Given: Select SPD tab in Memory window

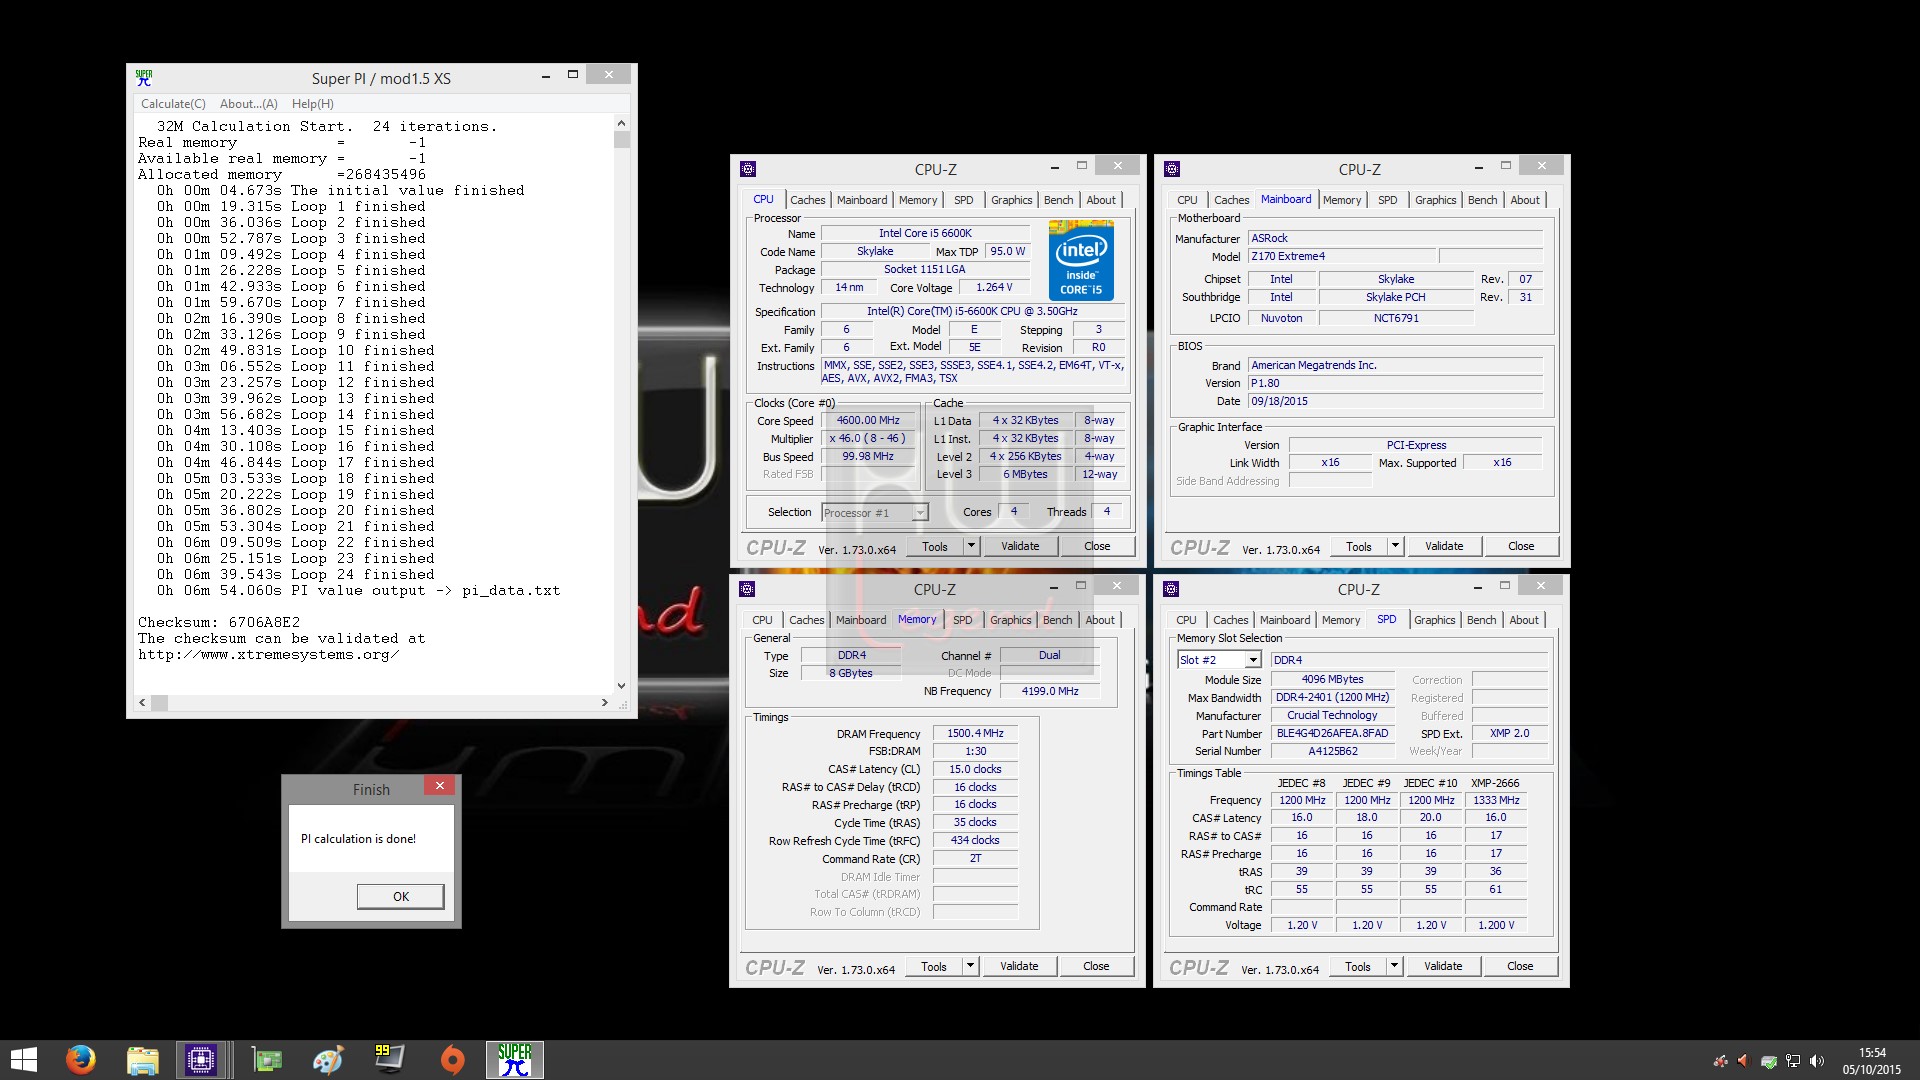Looking at the screenshot, I should pos(962,620).
